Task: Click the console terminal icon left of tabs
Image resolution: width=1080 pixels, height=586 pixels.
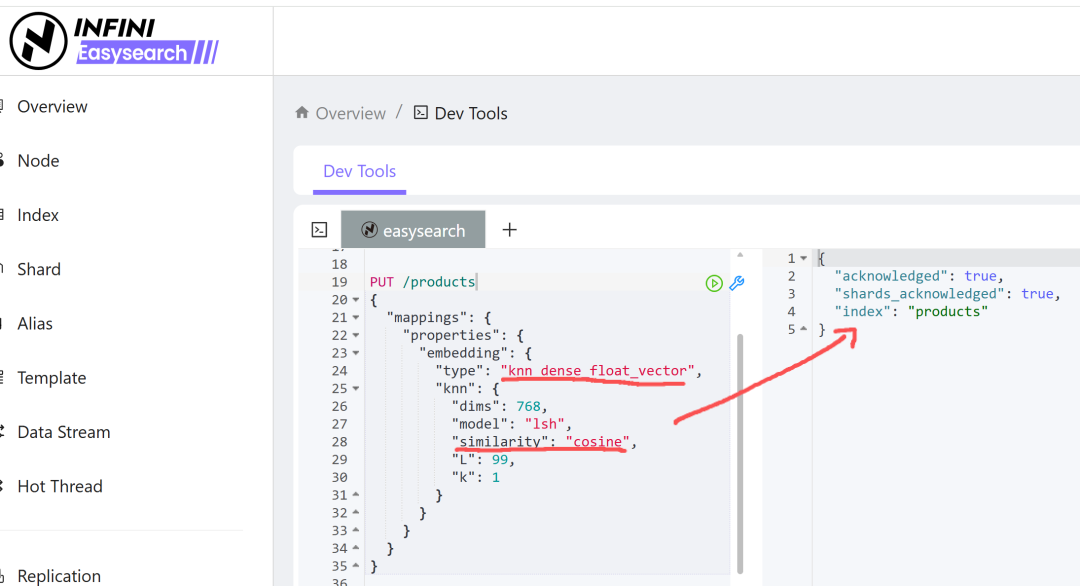Action: tap(319, 230)
